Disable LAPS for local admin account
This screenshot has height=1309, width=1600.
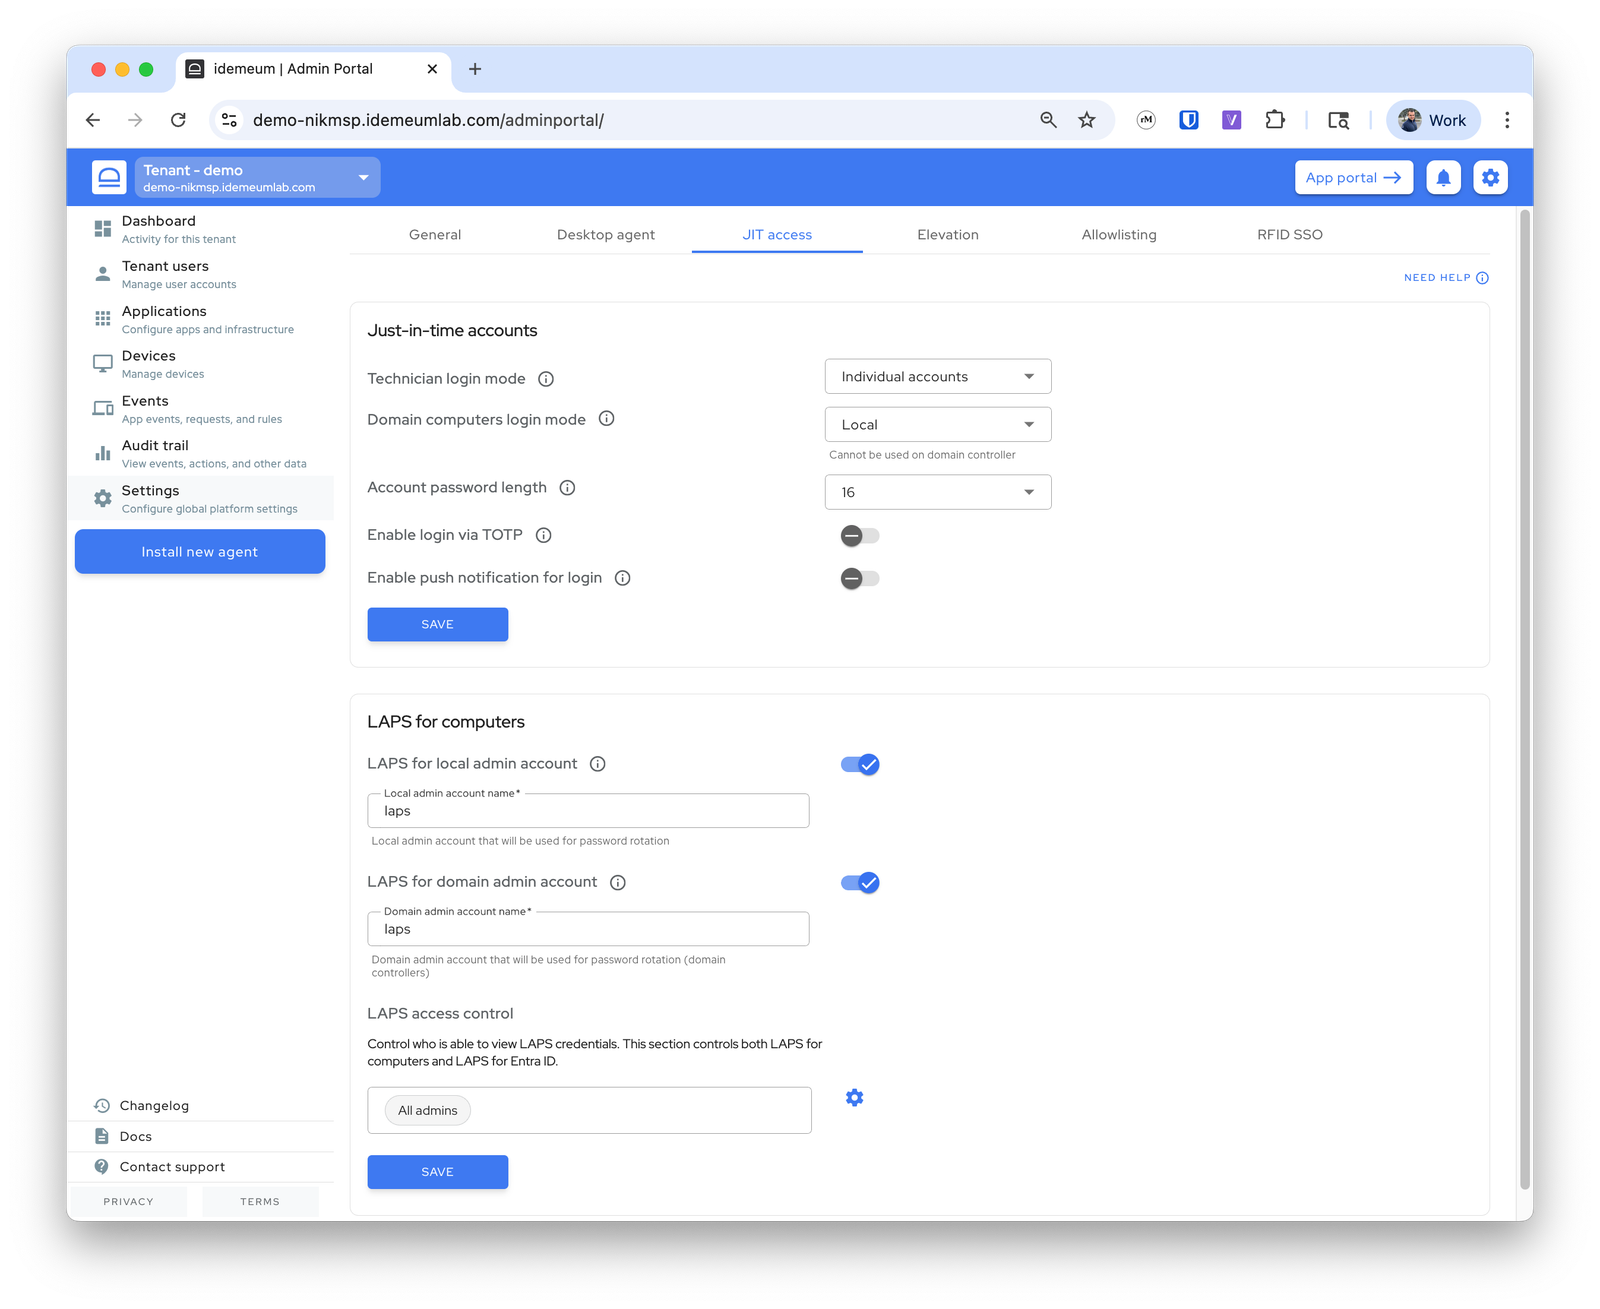pos(860,765)
